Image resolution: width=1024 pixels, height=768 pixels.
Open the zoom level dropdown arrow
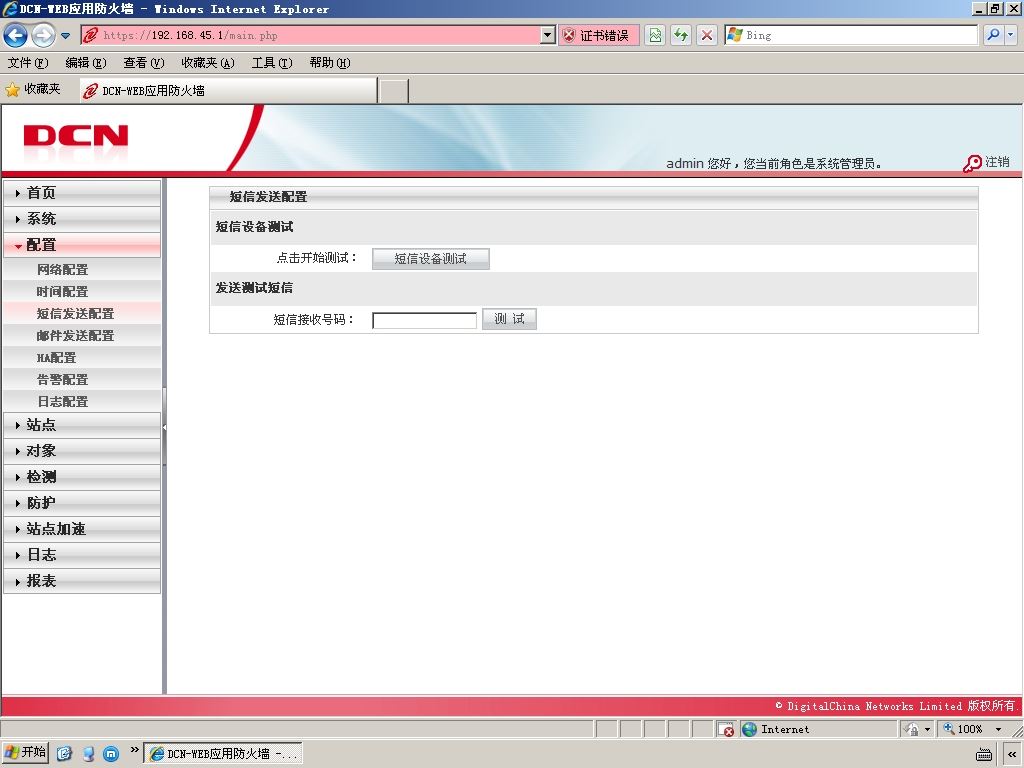click(x=998, y=729)
